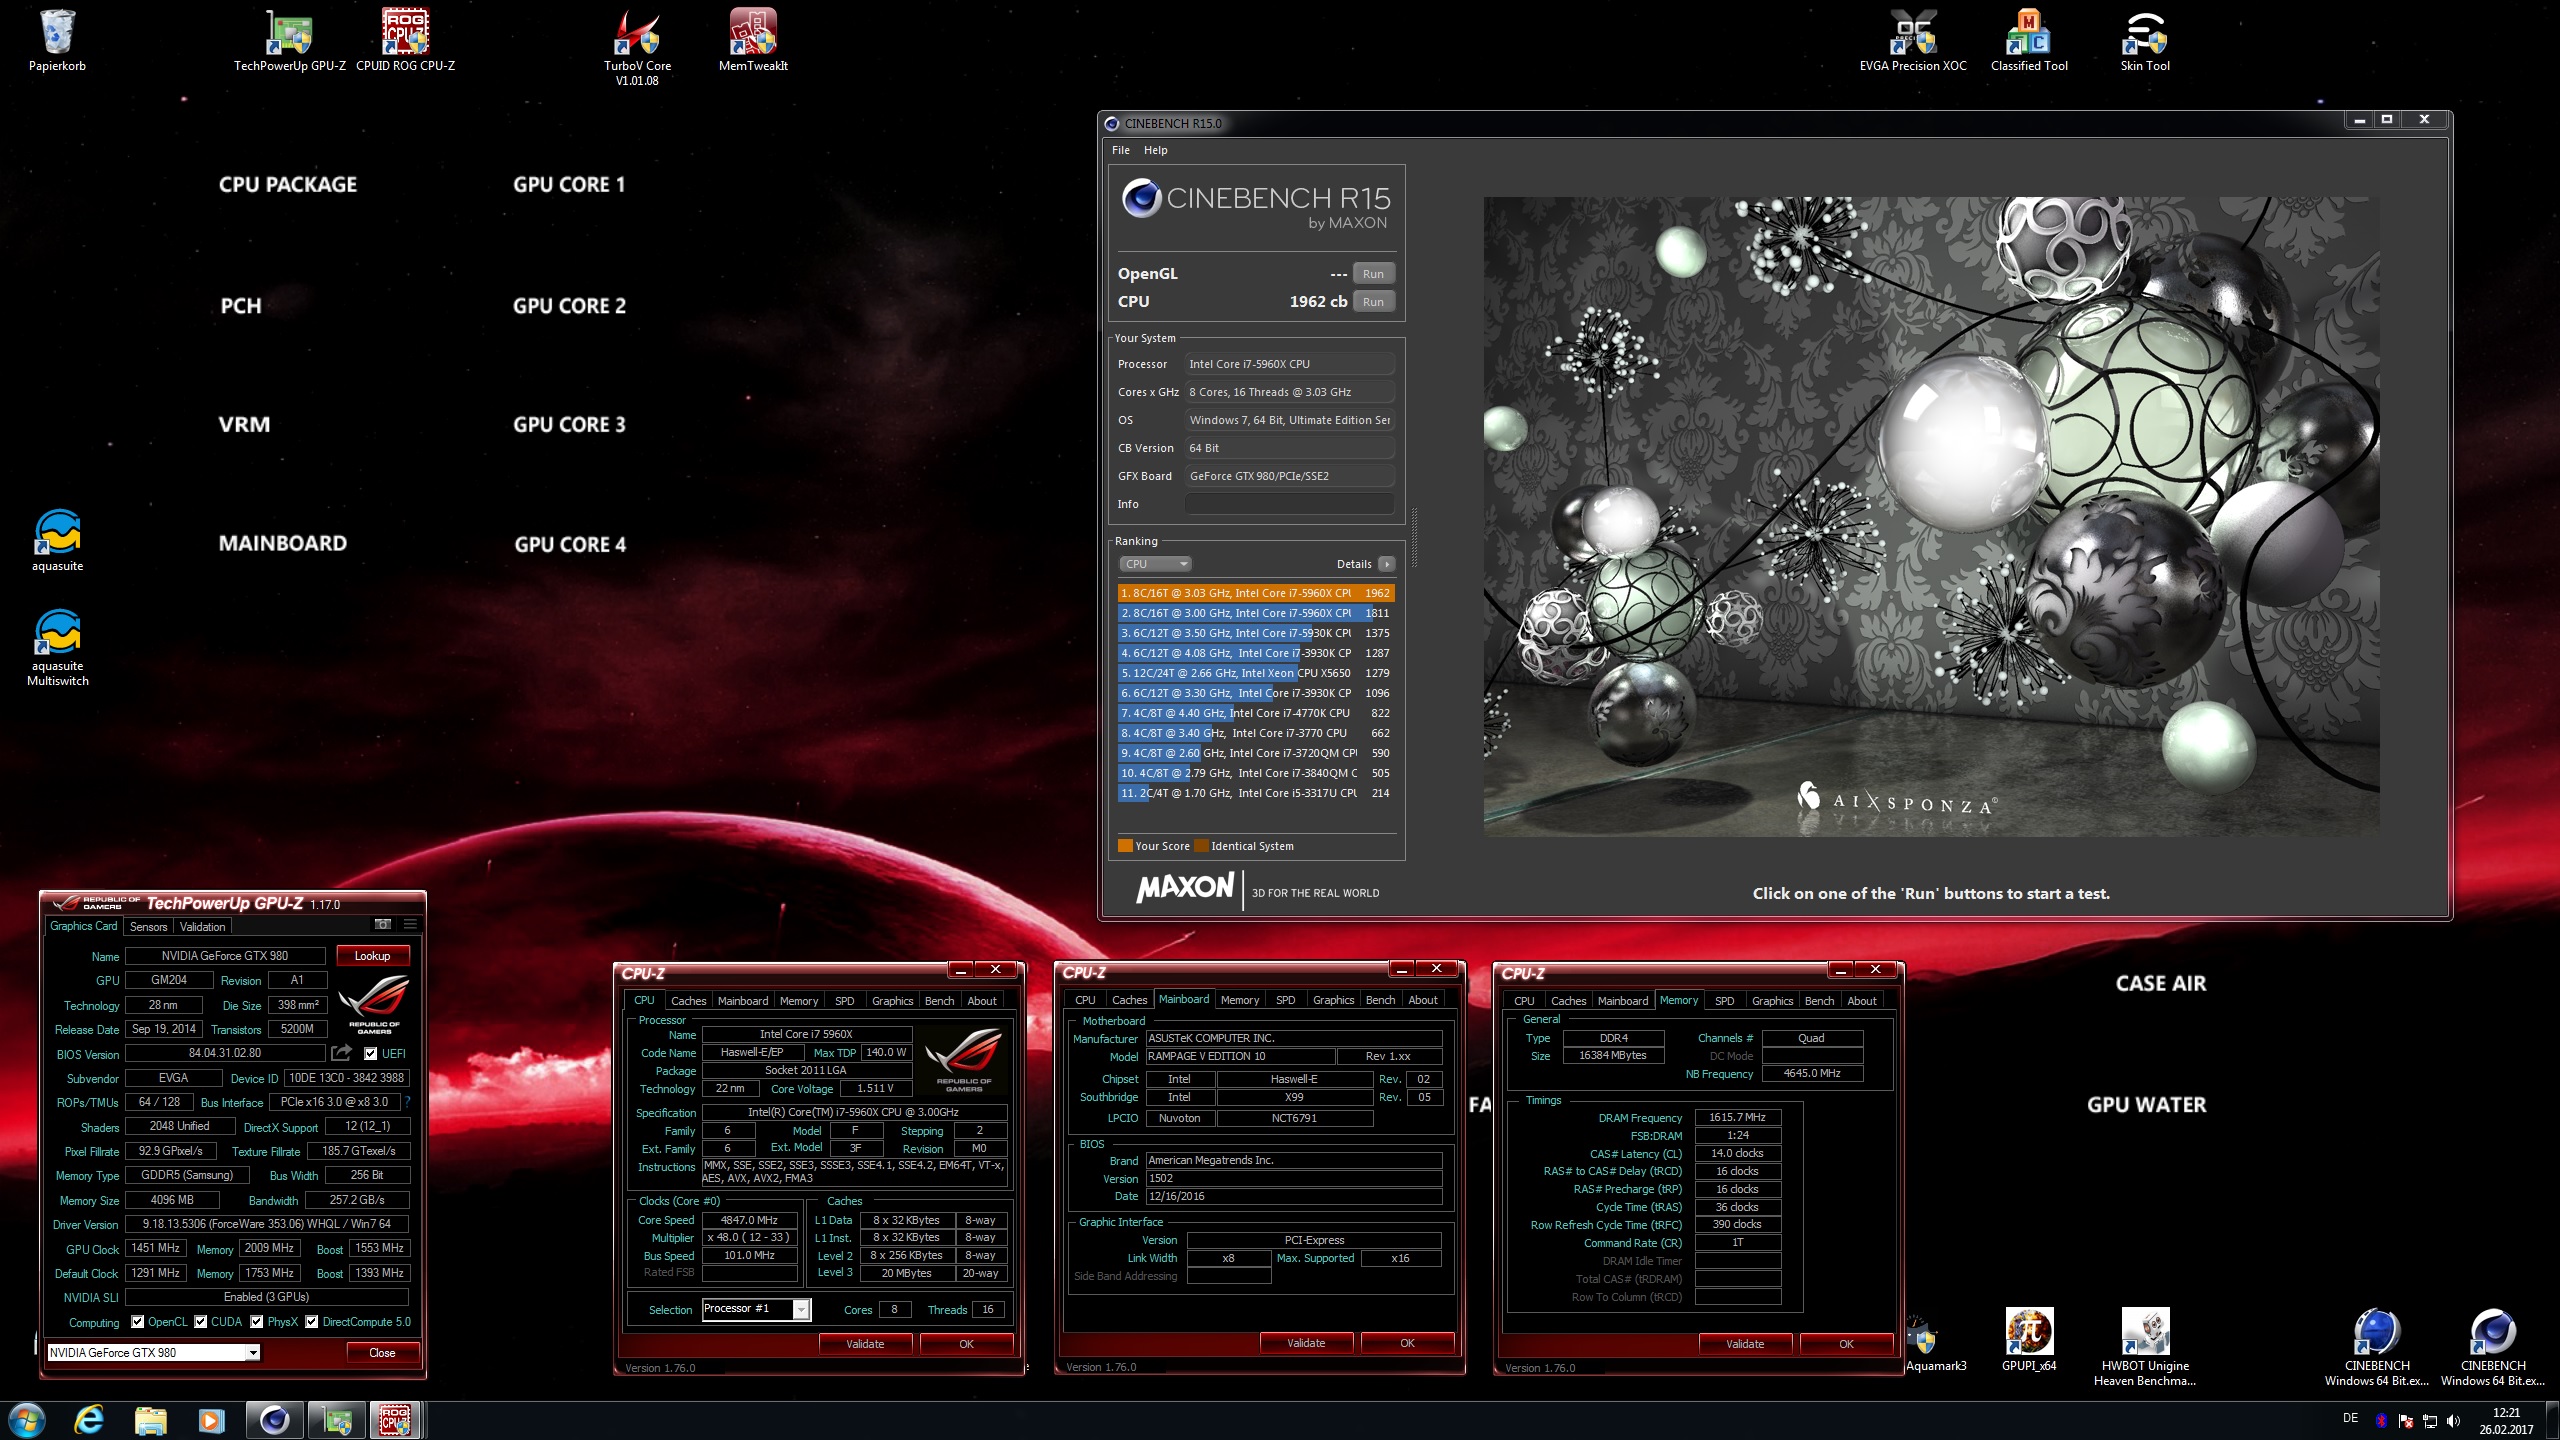This screenshot has height=1440, width=2560.
Task: Open Windows Explorer from the taskbar
Action: [x=150, y=1420]
